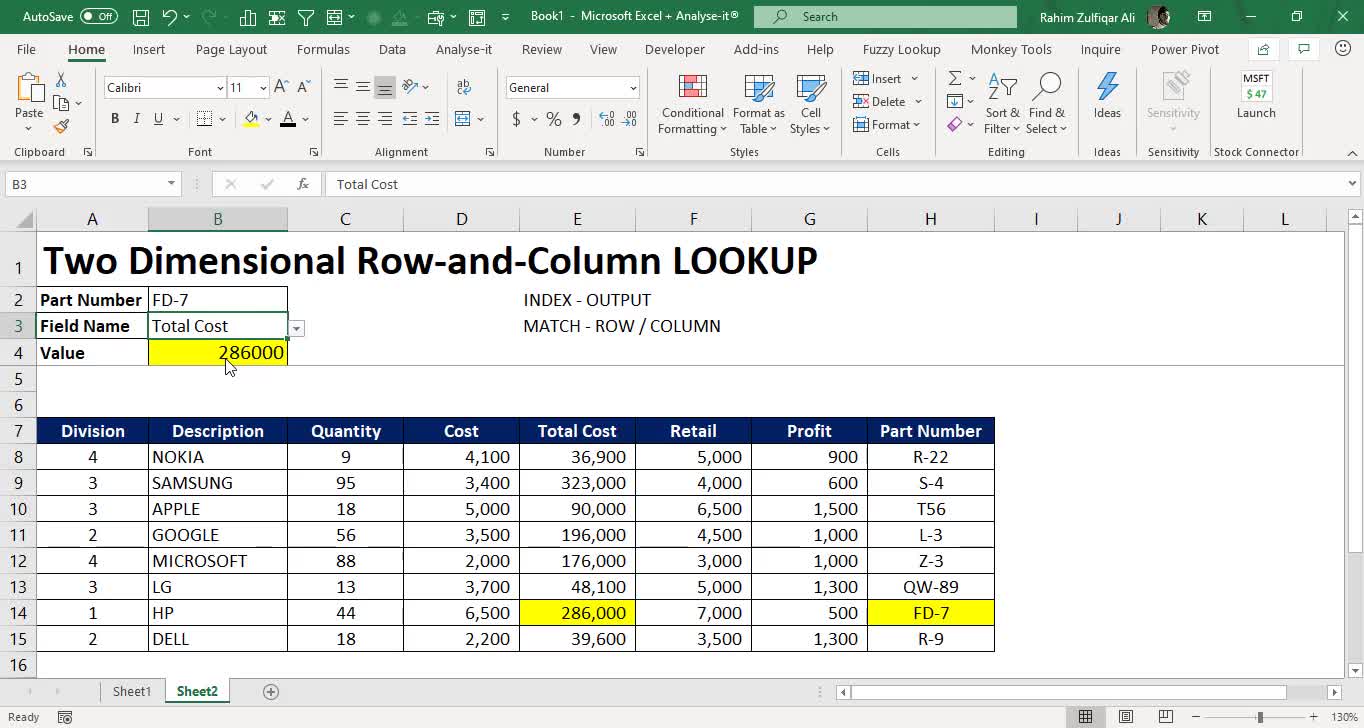Click Percent Style icon
Image resolution: width=1364 pixels, height=728 pixels.
[553, 119]
